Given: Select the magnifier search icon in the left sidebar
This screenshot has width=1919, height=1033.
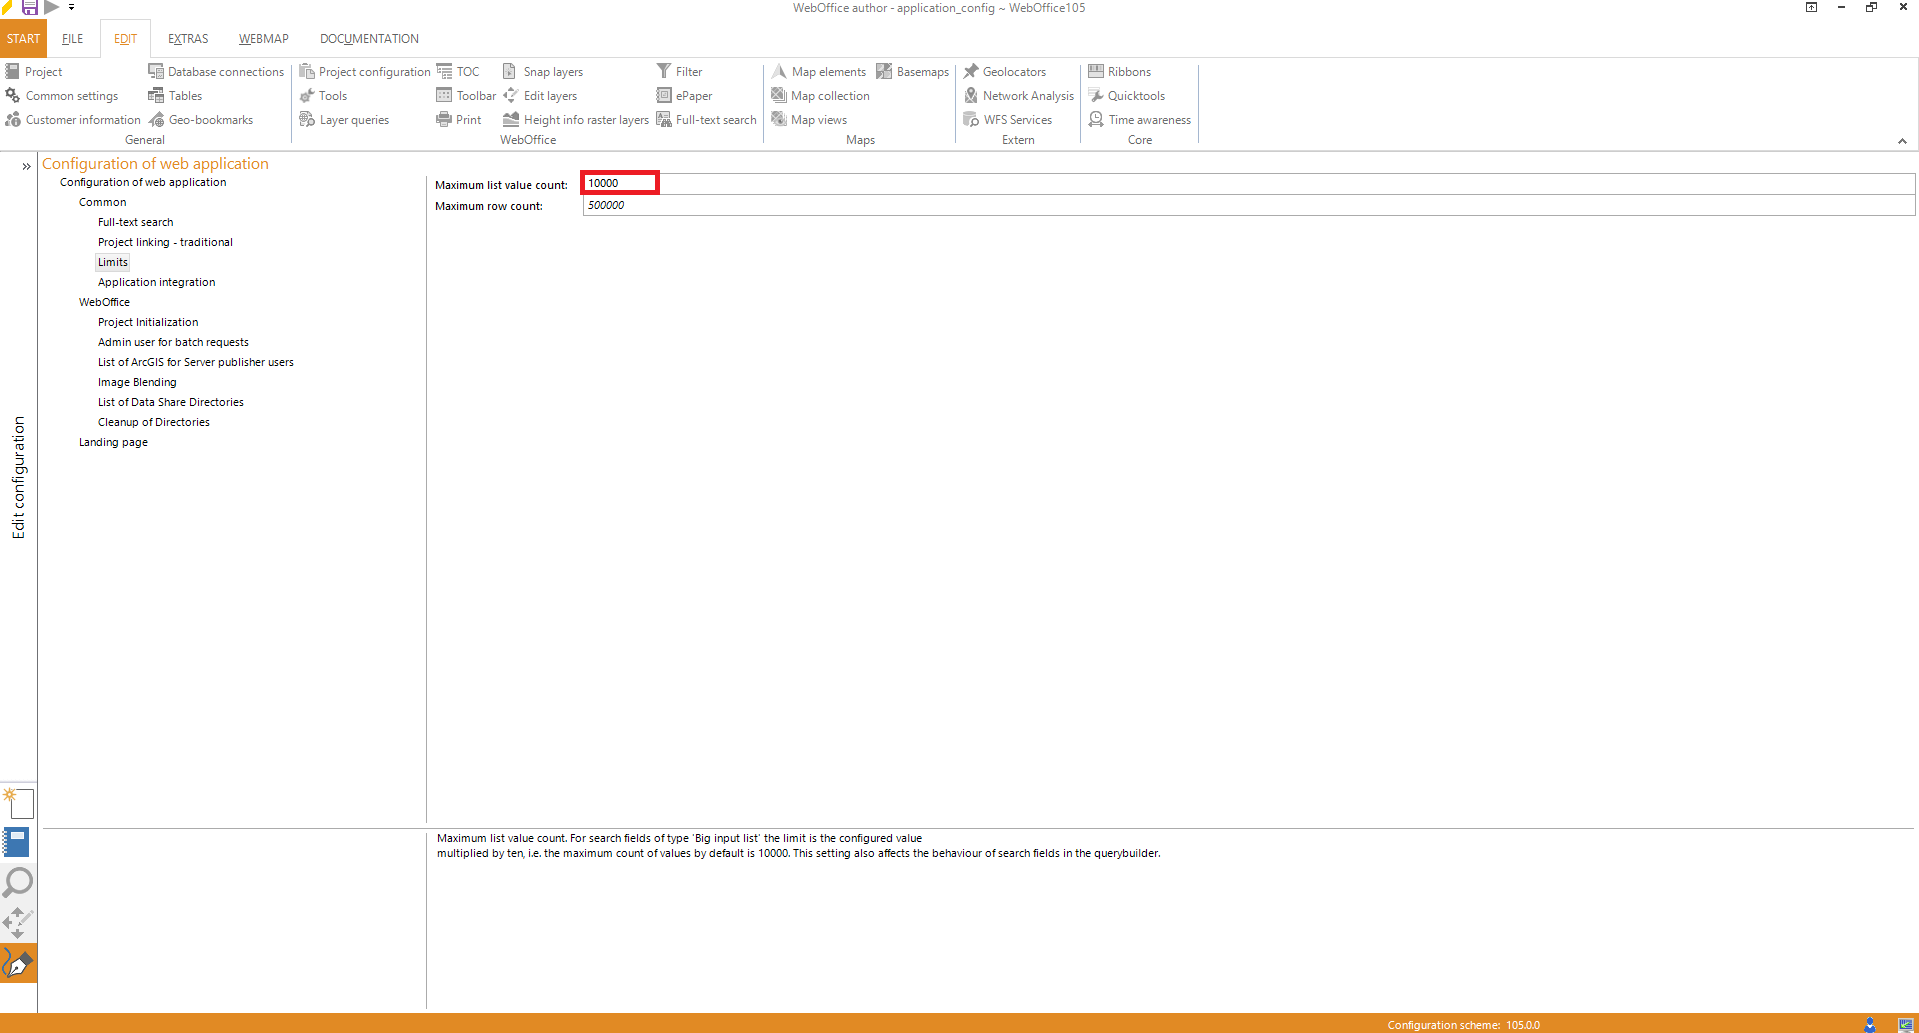Looking at the screenshot, I should [17, 883].
